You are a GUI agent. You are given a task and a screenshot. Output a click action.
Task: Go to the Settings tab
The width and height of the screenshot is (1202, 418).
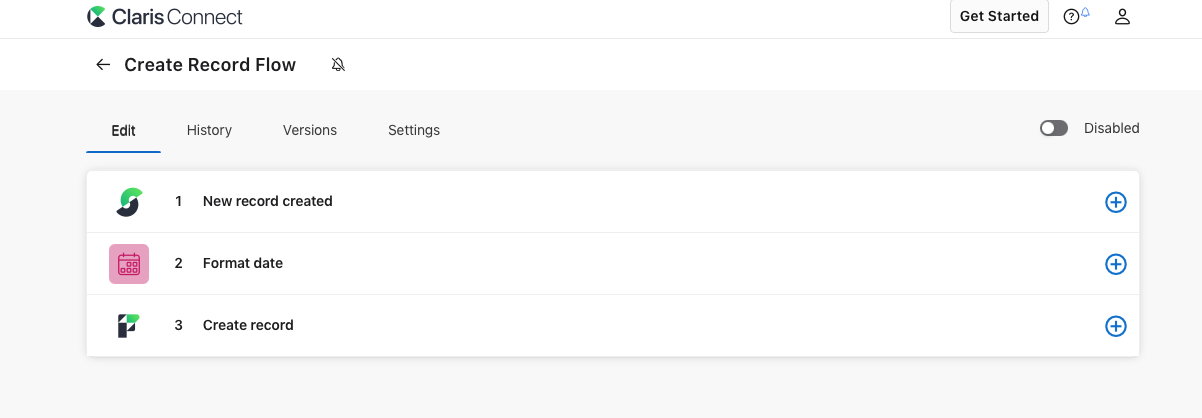click(x=414, y=130)
